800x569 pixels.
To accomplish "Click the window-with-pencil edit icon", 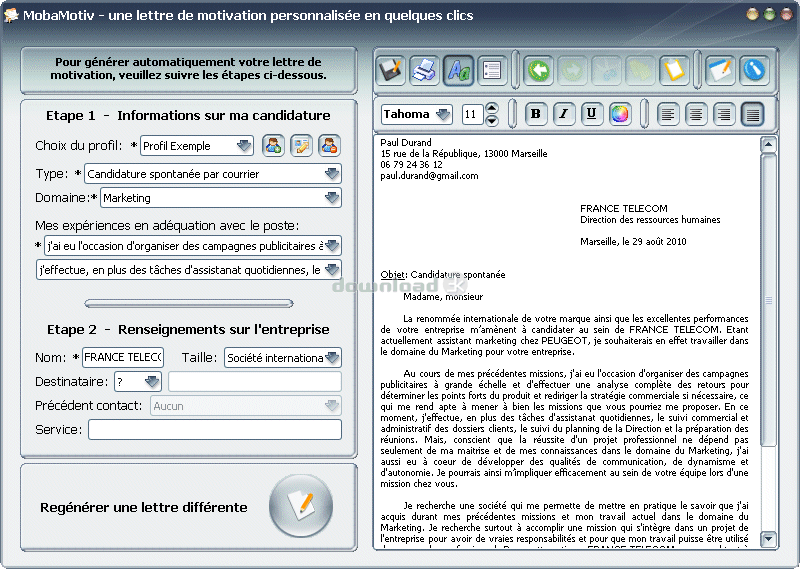I will tap(720, 70).
